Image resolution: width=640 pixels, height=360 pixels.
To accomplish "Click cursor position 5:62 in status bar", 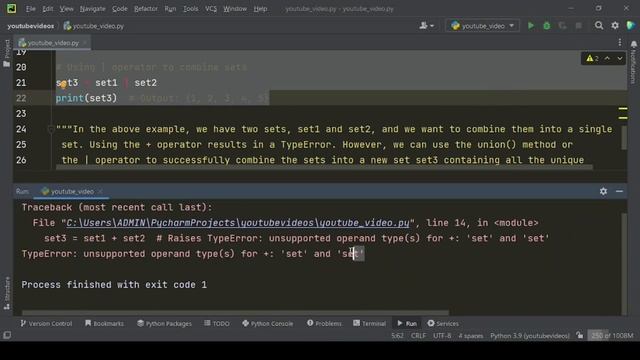I will 397,336.
